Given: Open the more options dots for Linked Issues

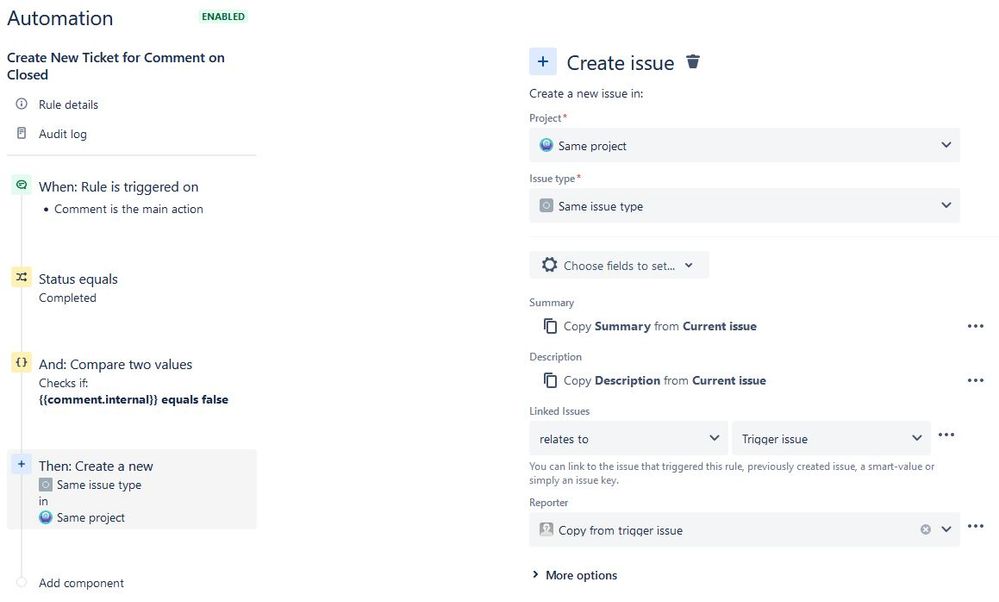Looking at the screenshot, I should pos(946,435).
